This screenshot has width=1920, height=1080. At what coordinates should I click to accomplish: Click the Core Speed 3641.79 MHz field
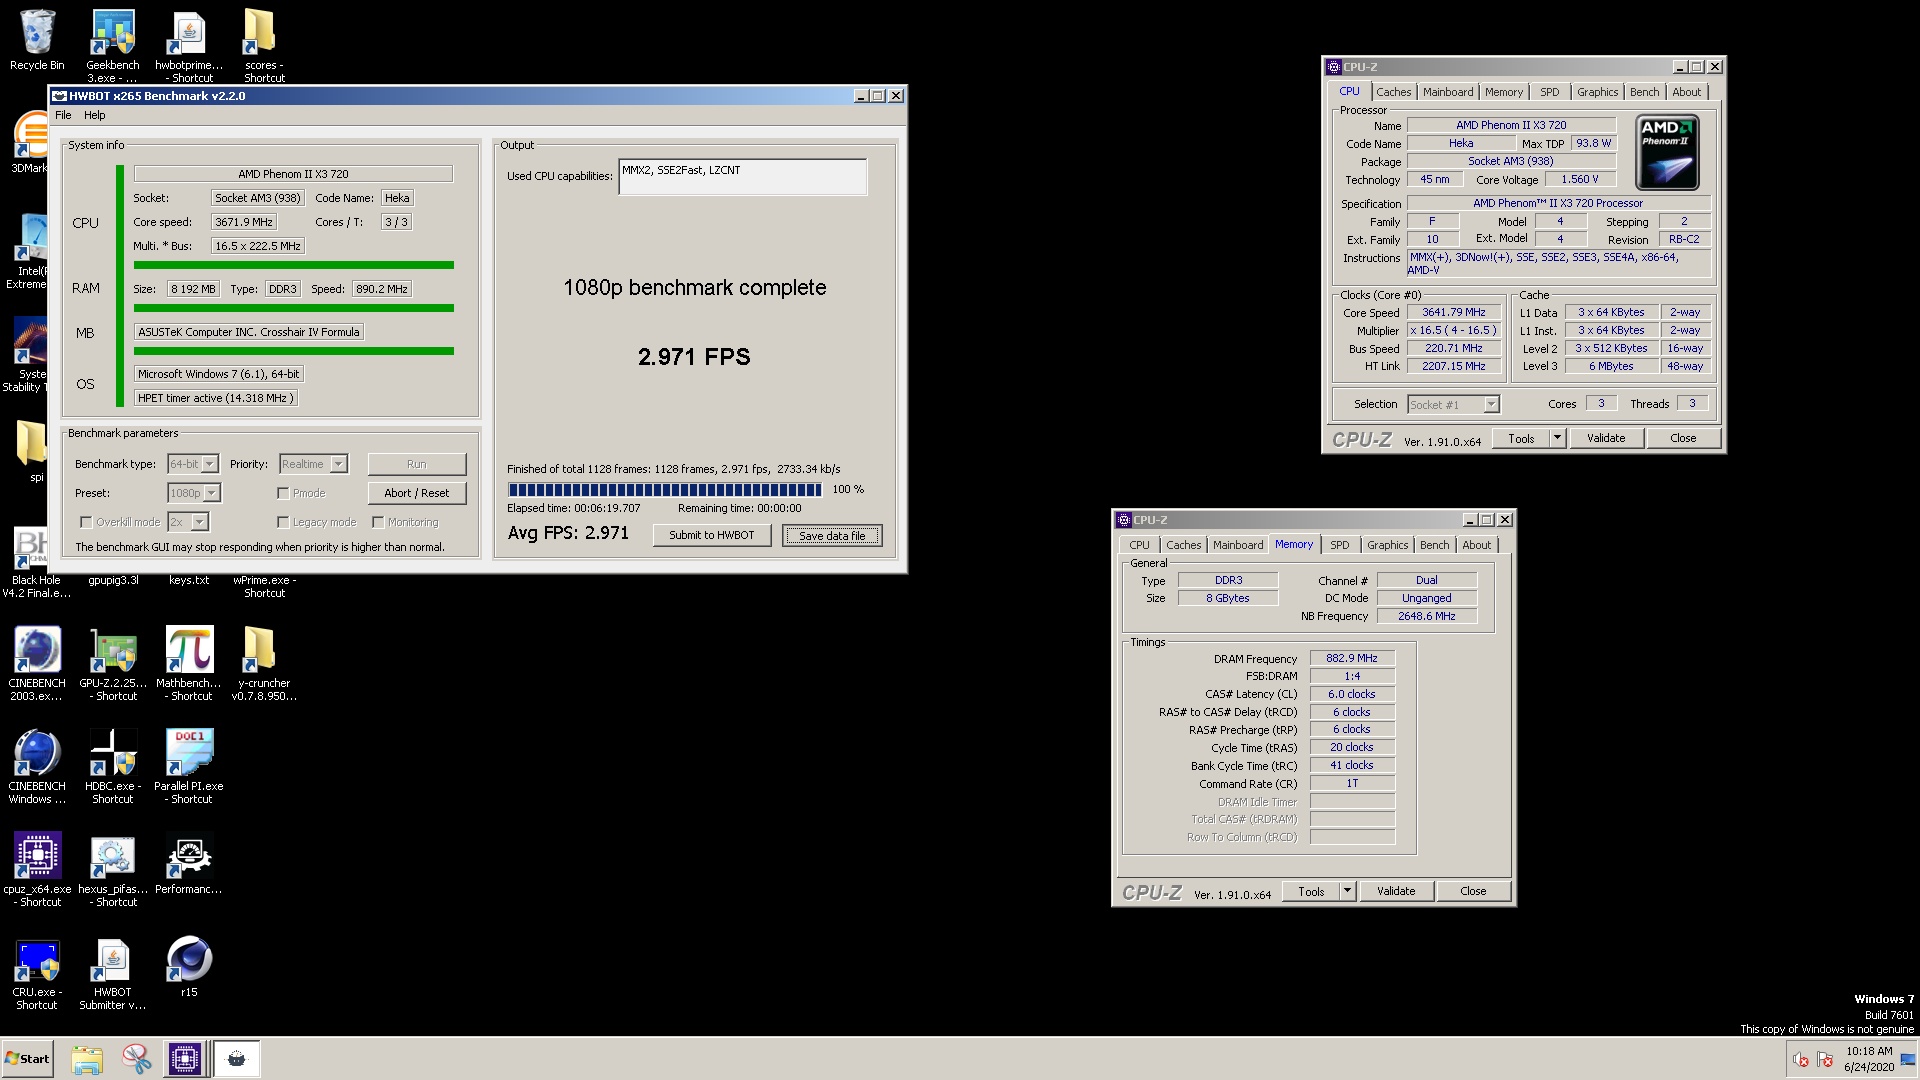point(1454,313)
